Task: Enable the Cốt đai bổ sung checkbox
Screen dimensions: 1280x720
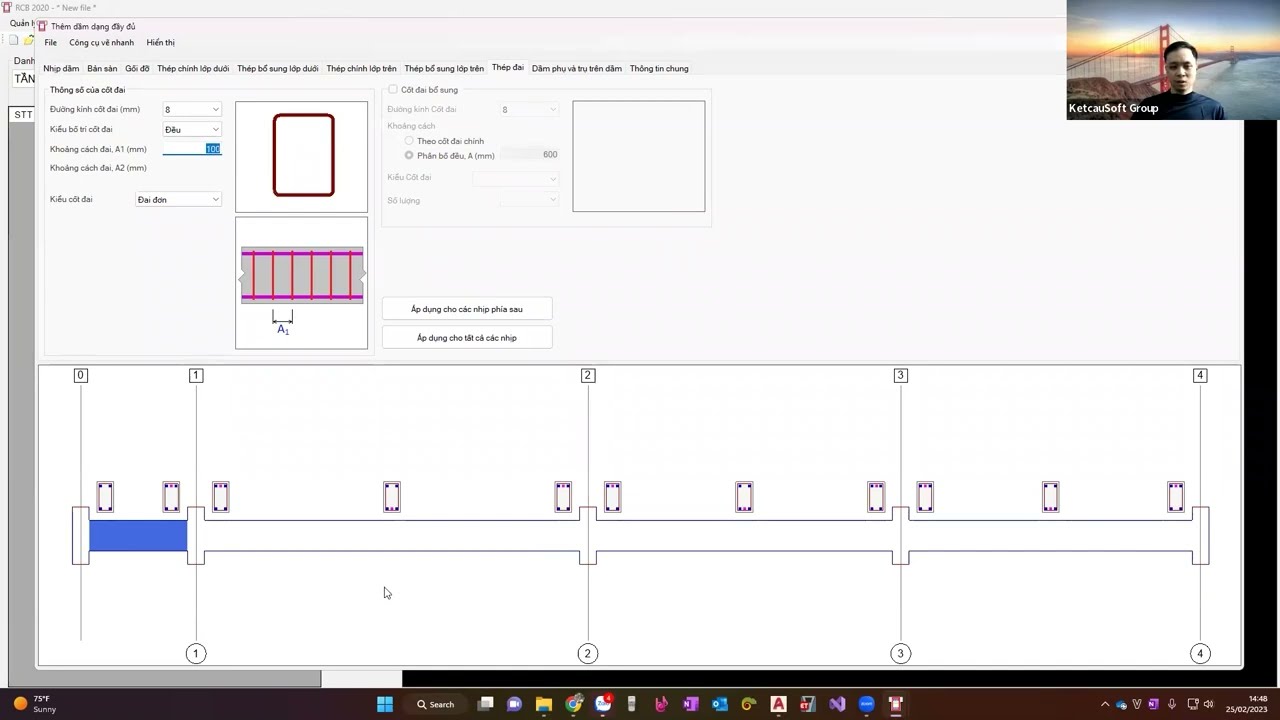Action: [393, 90]
